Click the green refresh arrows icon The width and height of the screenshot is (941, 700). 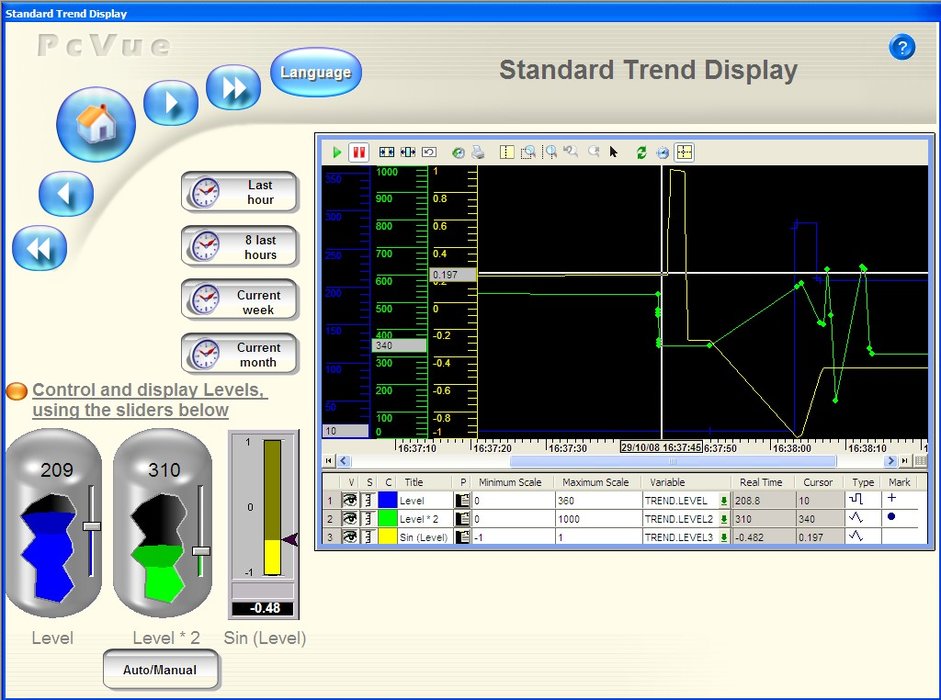coord(641,153)
